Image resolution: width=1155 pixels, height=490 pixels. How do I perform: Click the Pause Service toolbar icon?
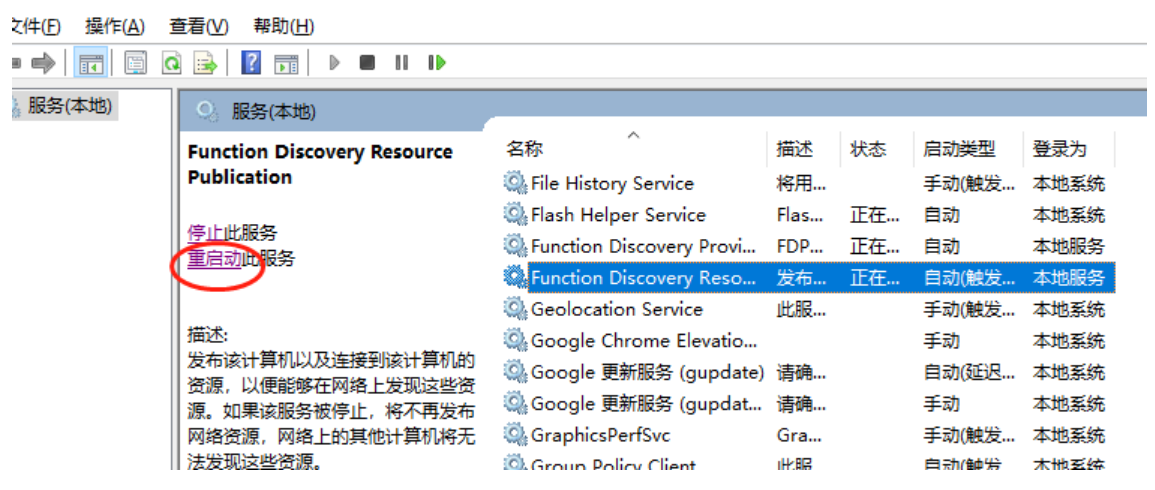401,63
